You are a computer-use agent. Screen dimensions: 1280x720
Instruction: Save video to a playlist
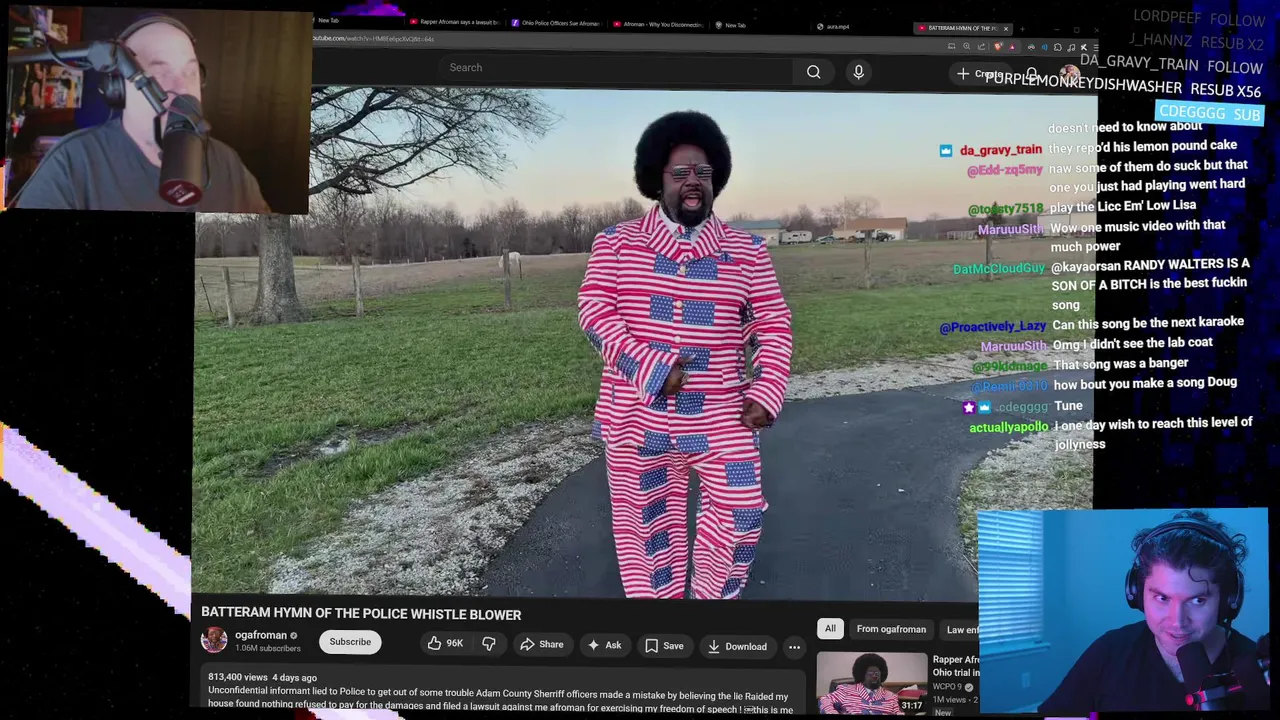click(664, 646)
